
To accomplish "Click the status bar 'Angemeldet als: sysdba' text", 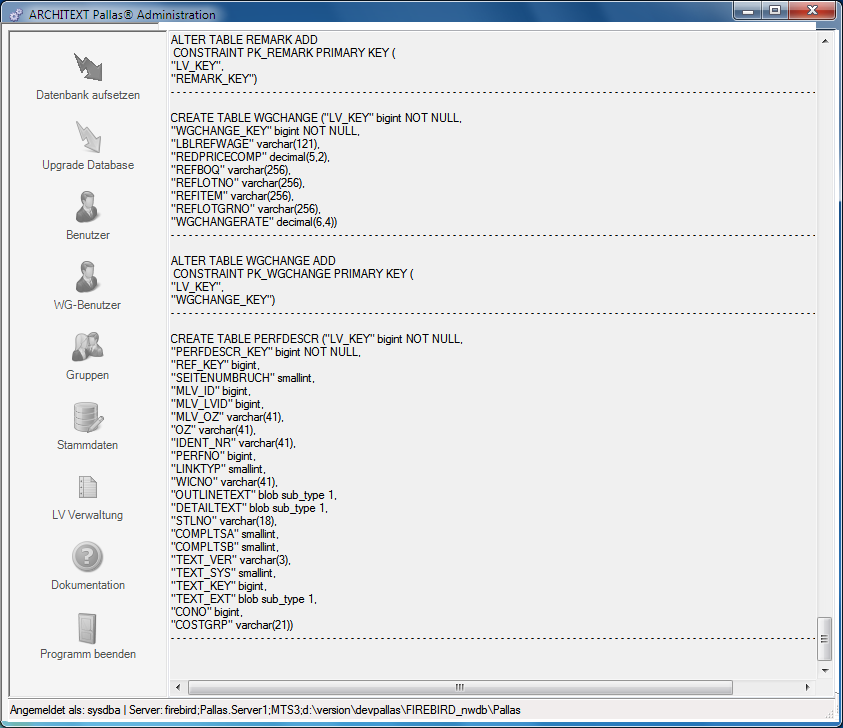I will [65, 710].
